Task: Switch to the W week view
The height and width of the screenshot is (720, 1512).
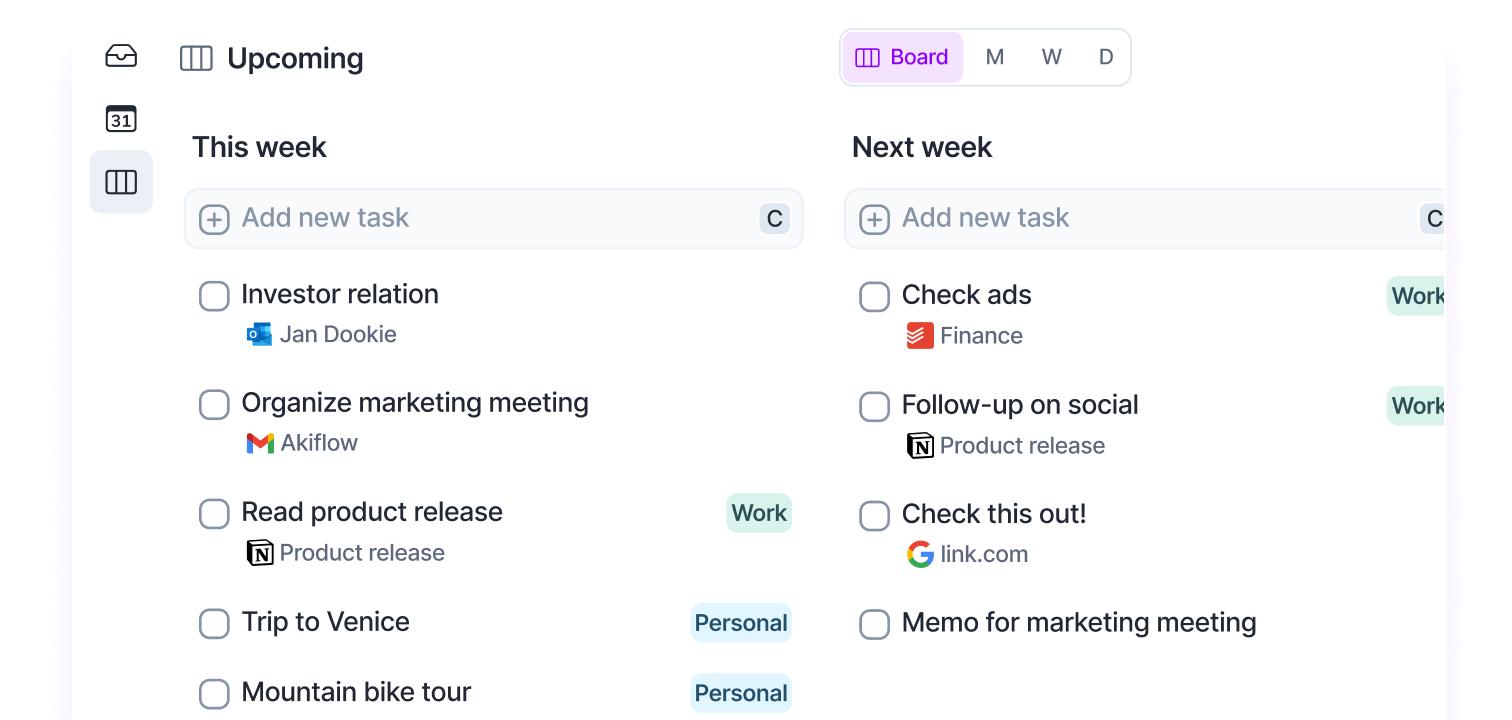Action: [x=1051, y=57]
